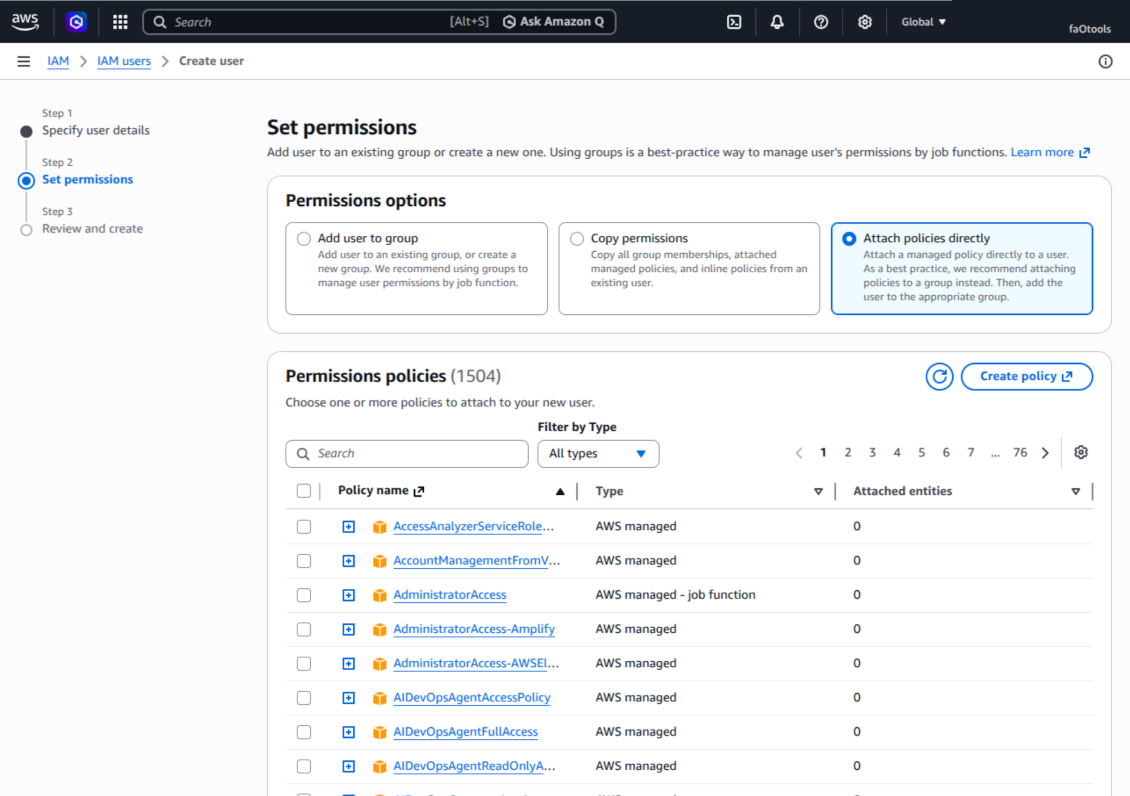Click the Create policy button

(1026, 376)
